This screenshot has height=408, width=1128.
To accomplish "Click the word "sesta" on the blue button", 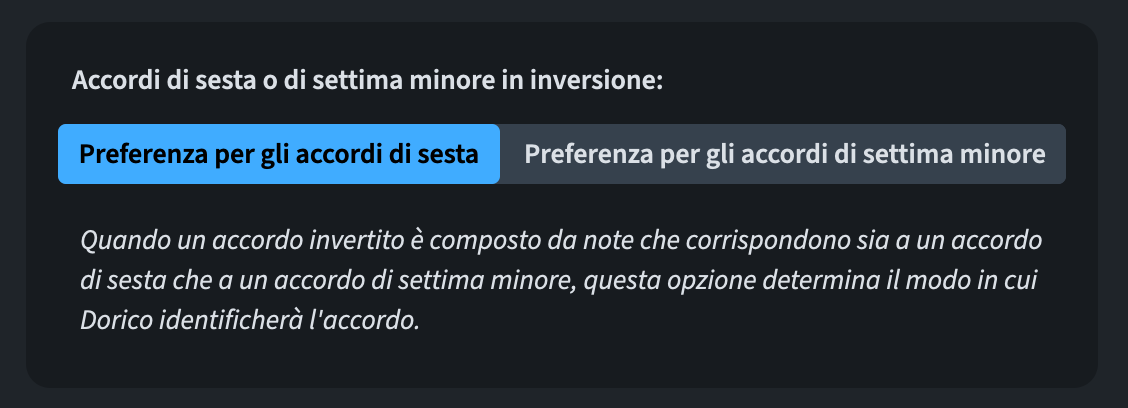I will [447, 155].
